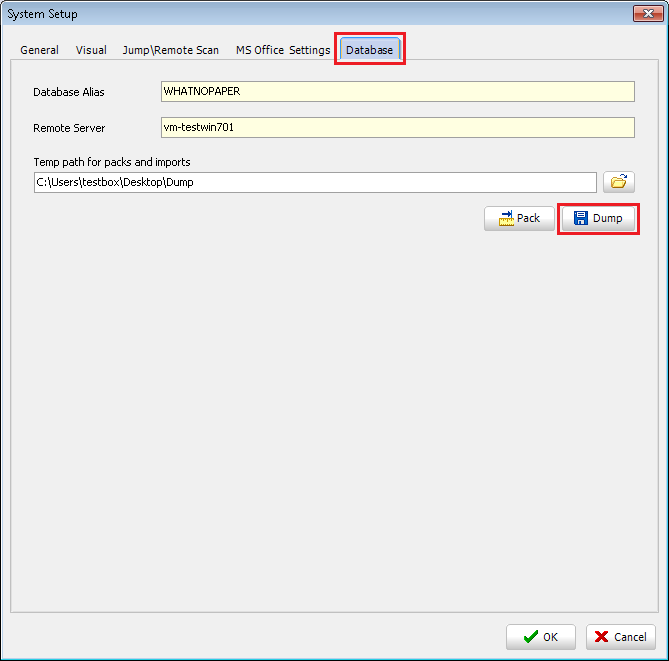Click the Remote Server field
The height and width of the screenshot is (661, 669).
coord(398,127)
